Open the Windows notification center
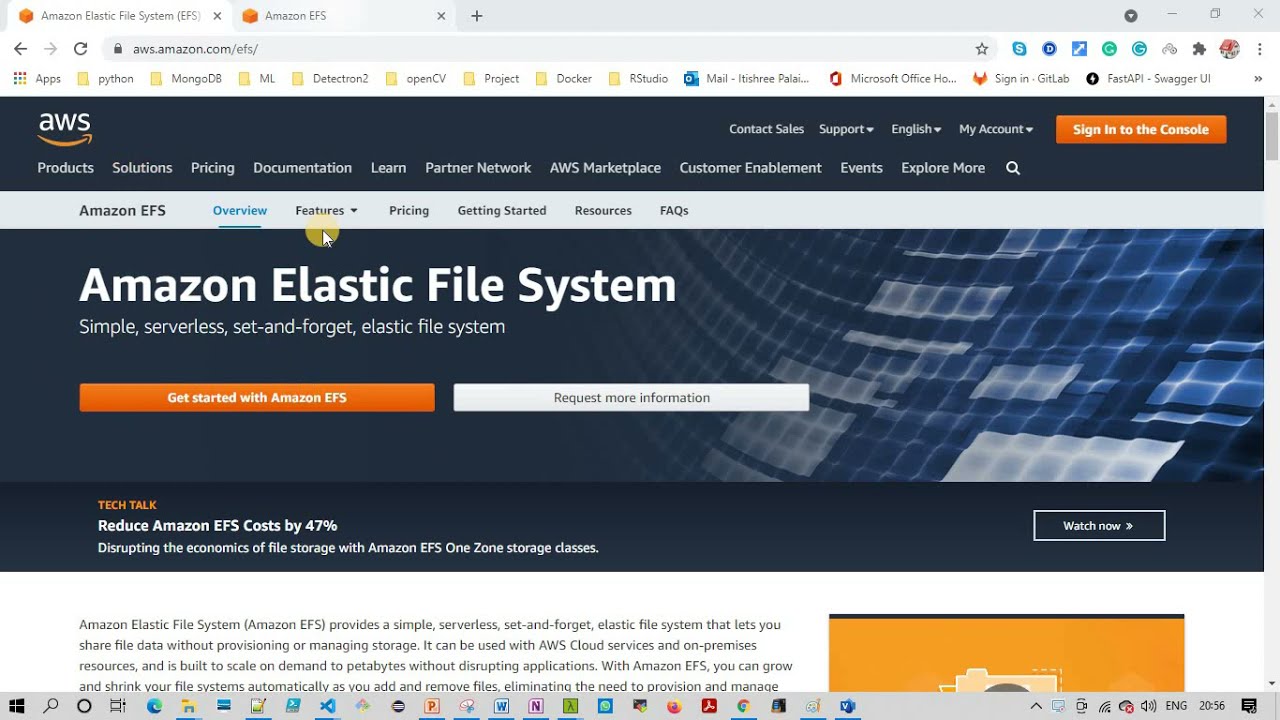The width and height of the screenshot is (1280, 720). pyautogui.click(x=1249, y=706)
